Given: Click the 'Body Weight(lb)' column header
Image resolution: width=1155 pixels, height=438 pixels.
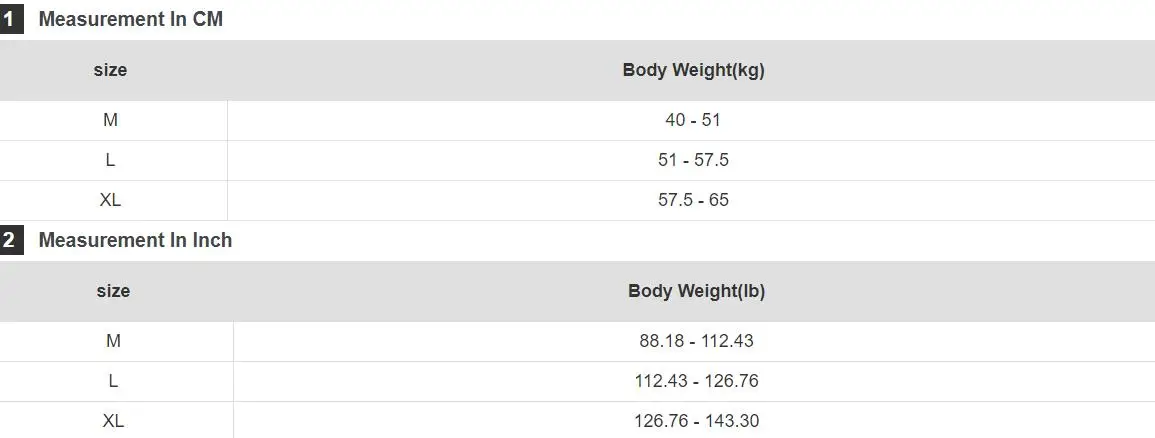Looking at the screenshot, I should (x=696, y=291).
